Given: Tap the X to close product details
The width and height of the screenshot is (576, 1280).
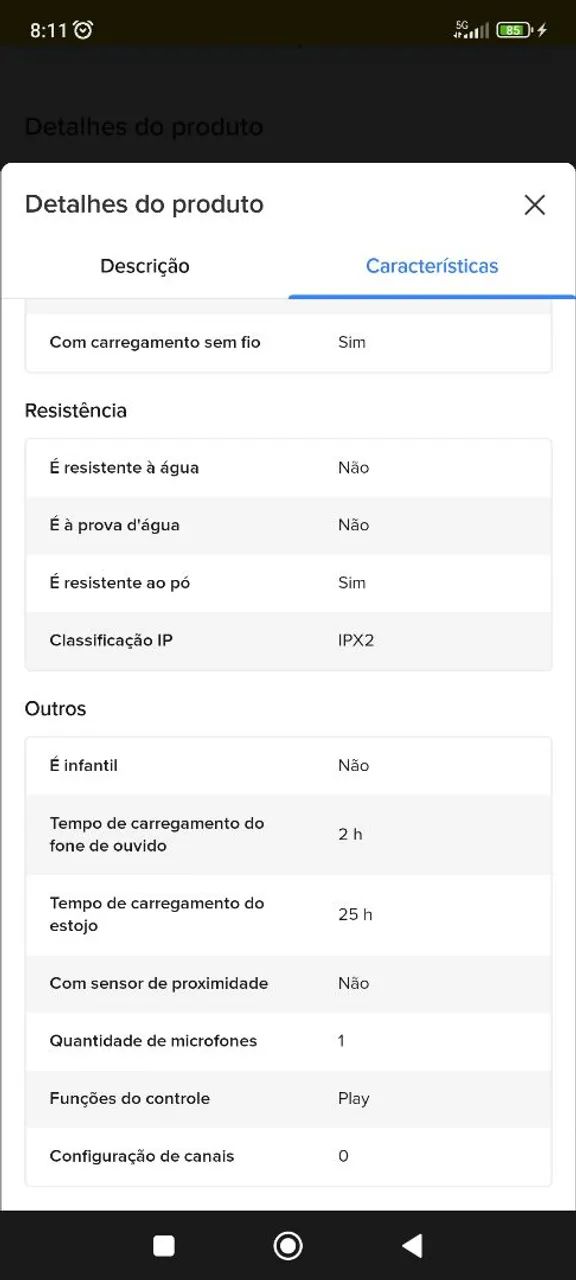Looking at the screenshot, I should (x=535, y=205).
